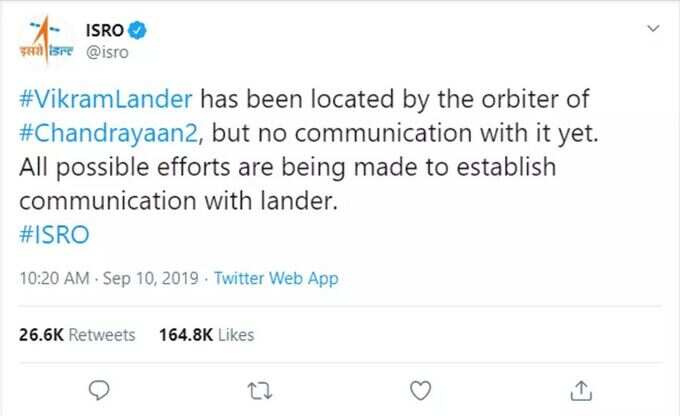680x416 pixels.
Task: Click the blue verified badge
Action: (x=138, y=30)
